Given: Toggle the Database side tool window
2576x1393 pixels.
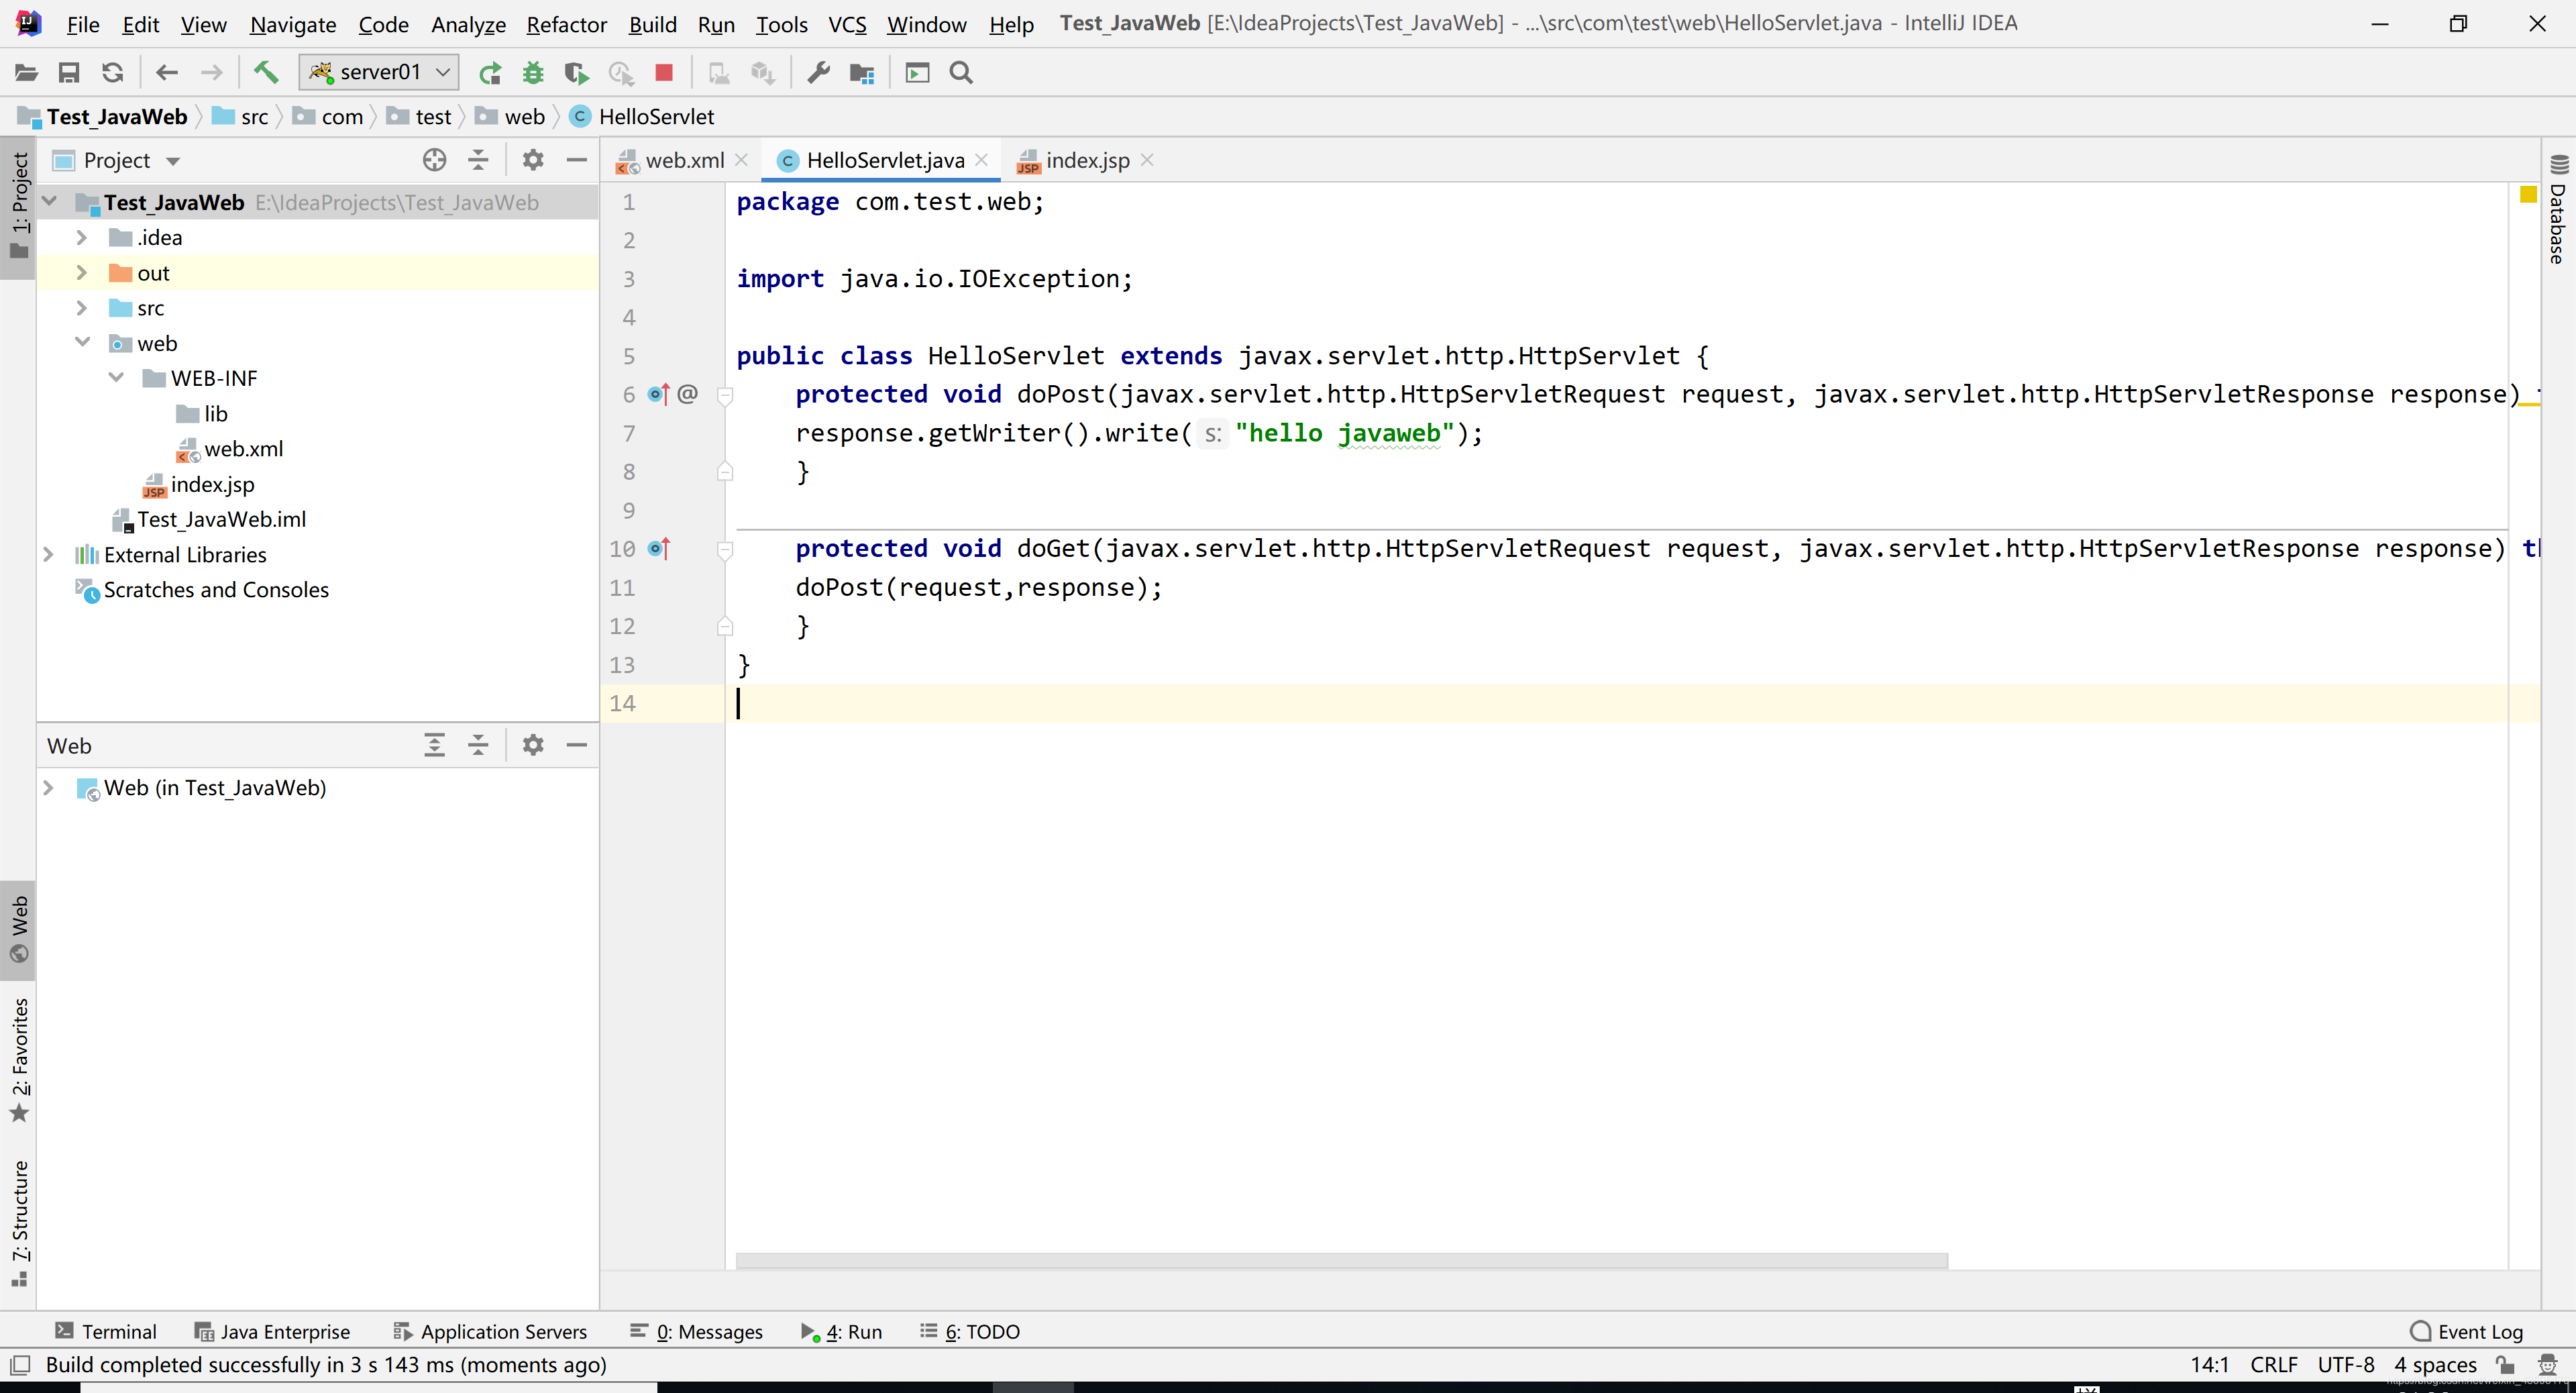Looking at the screenshot, I should (x=2558, y=210).
